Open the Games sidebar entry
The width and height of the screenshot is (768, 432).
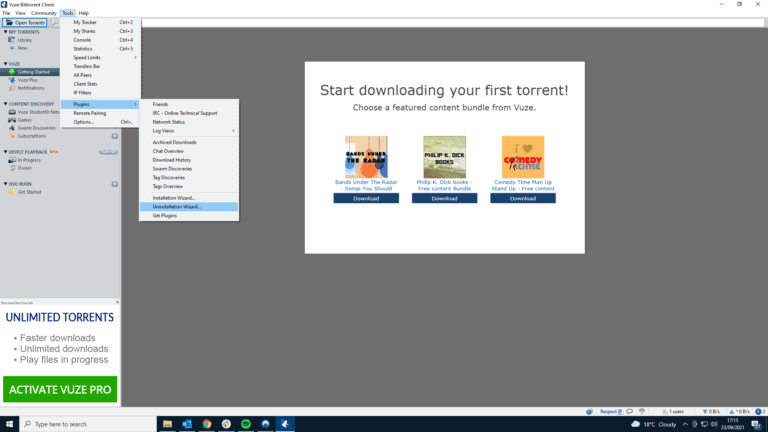coord(25,120)
